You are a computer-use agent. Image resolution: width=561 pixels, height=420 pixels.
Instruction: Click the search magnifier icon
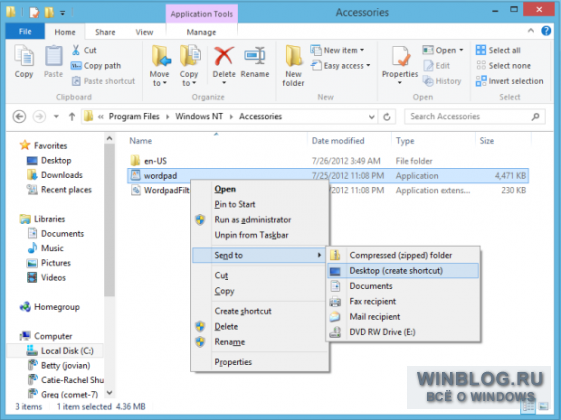(x=535, y=117)
